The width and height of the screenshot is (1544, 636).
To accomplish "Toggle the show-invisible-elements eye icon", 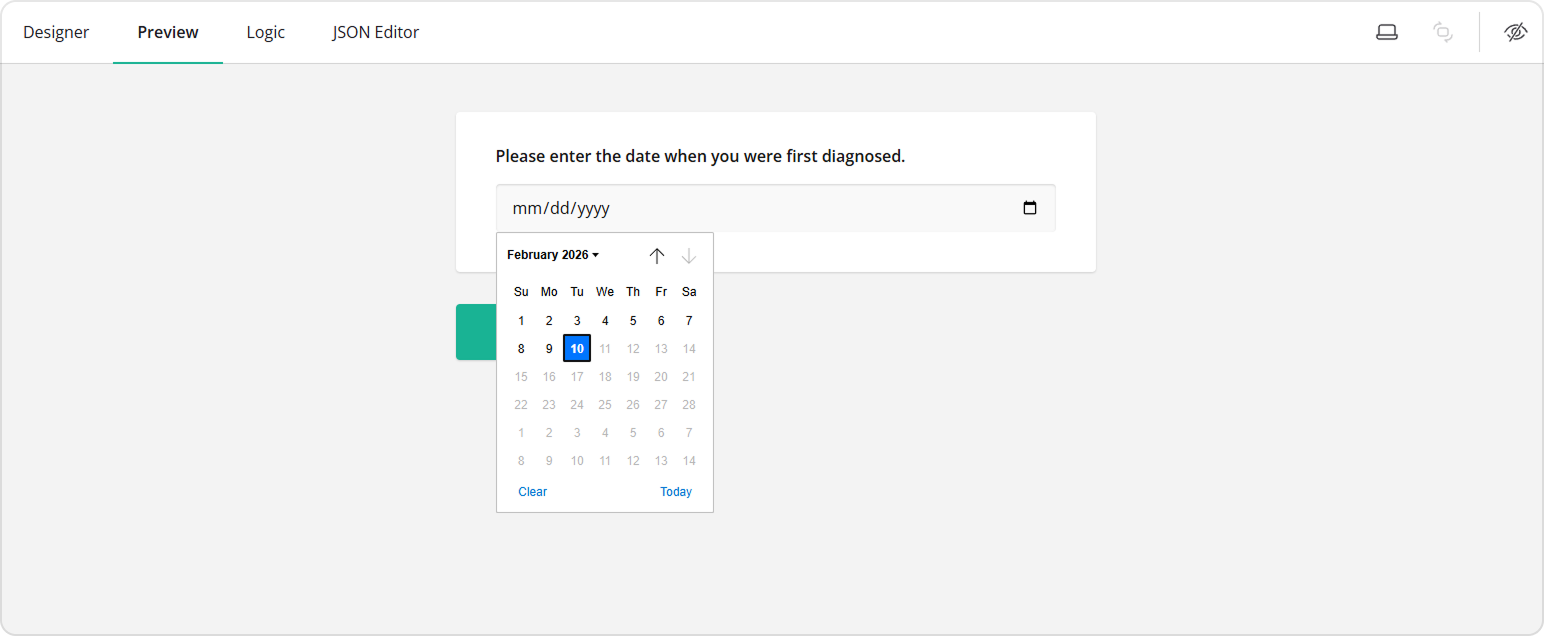I will pyautogui.click(x=1515, y=31).
